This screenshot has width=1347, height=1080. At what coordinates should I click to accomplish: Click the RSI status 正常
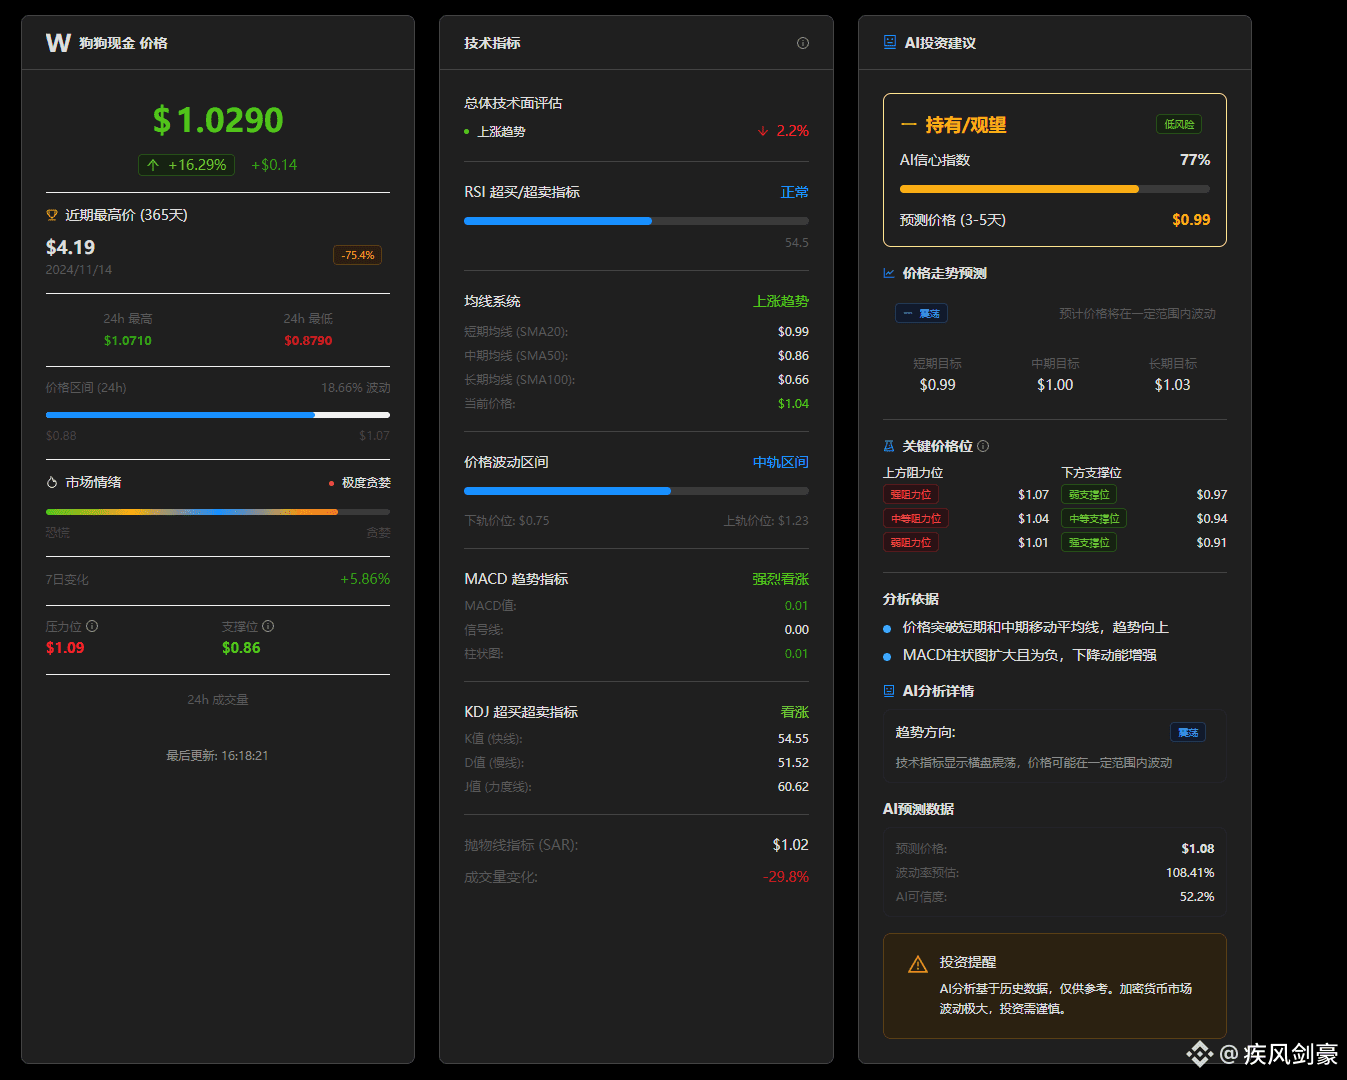[795, 192]
